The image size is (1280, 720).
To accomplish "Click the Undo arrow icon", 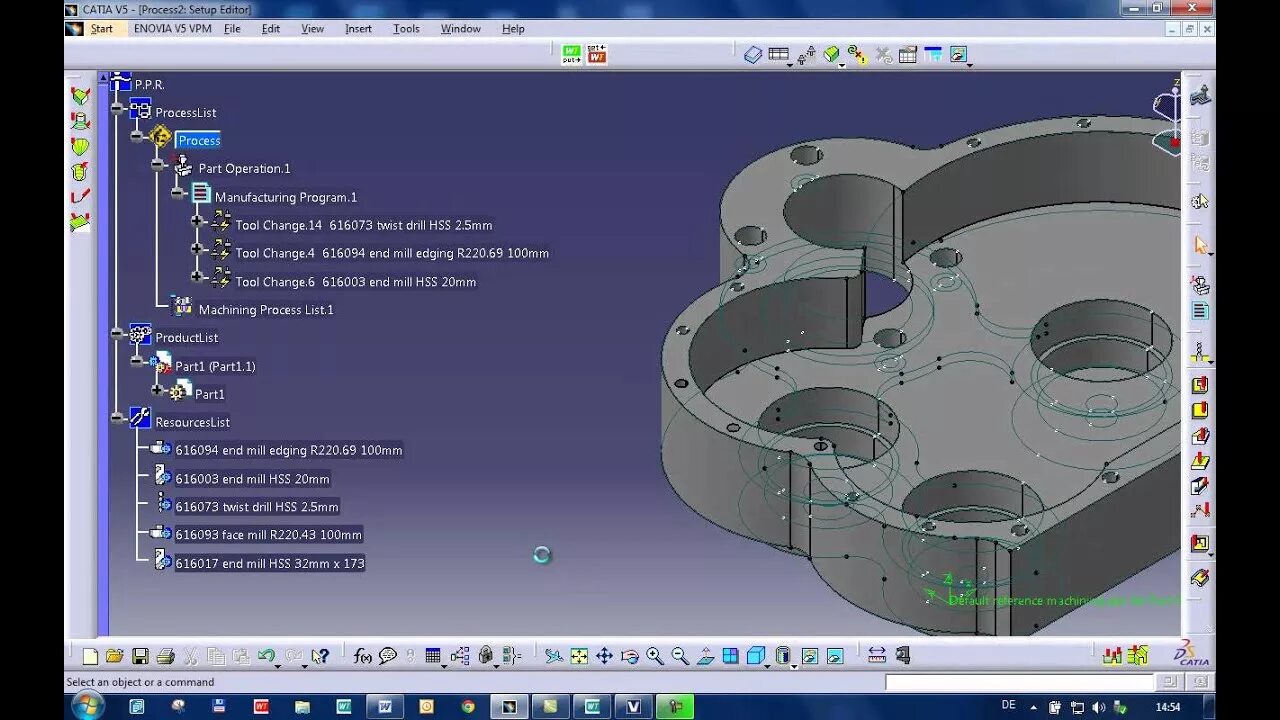I will pos(266,656).
